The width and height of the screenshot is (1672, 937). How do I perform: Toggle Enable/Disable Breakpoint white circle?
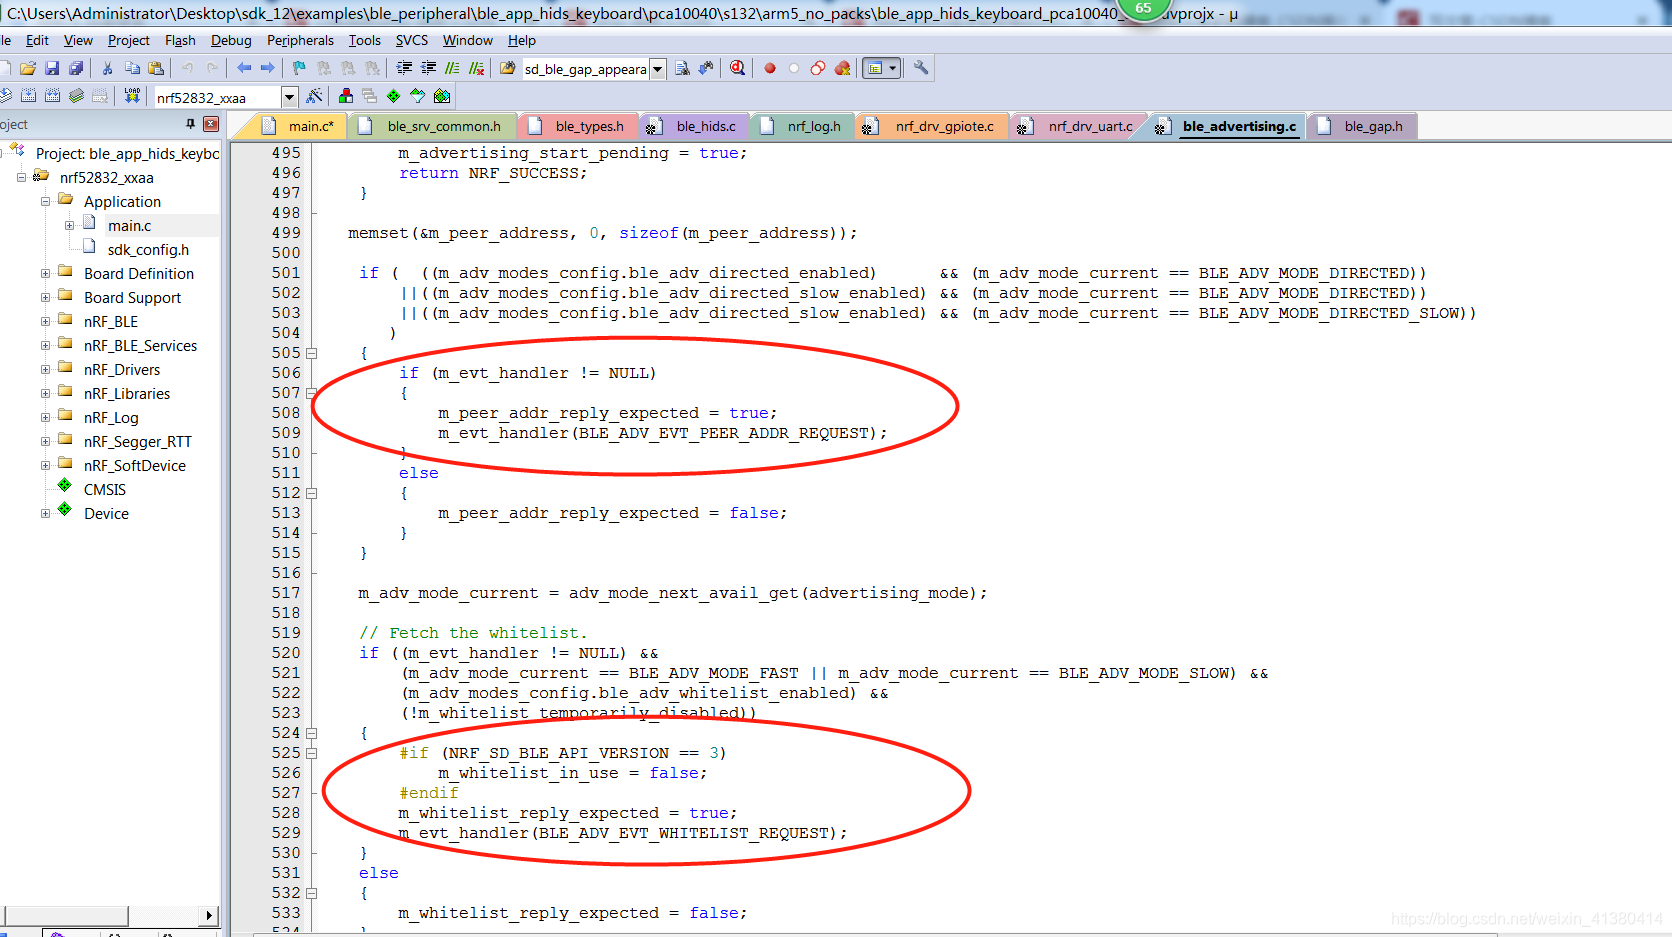click(794, 68)
